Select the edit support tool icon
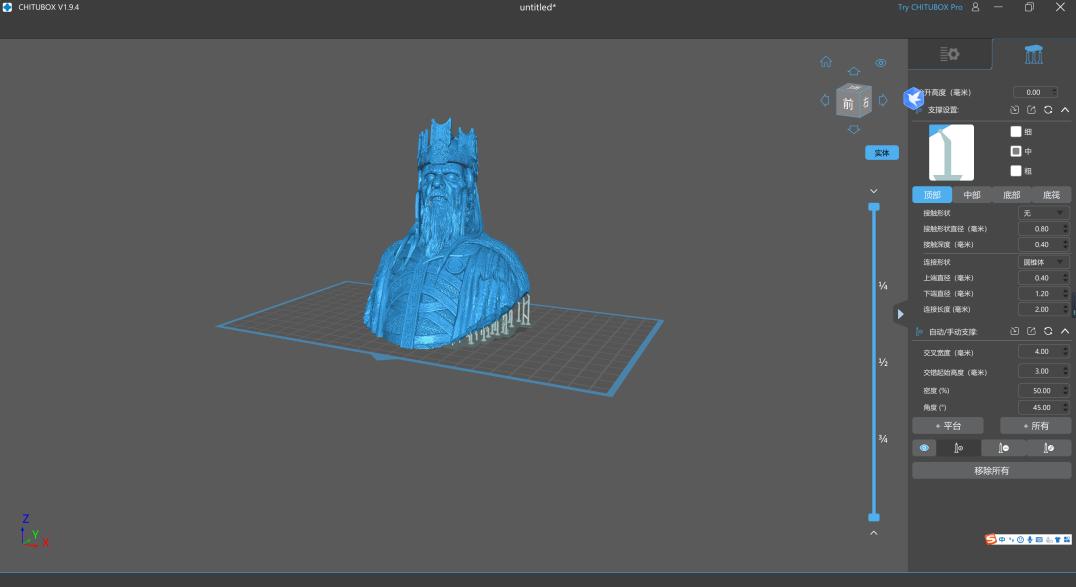Viewport: 1076px width, 587px height. tap(1048, 447)
